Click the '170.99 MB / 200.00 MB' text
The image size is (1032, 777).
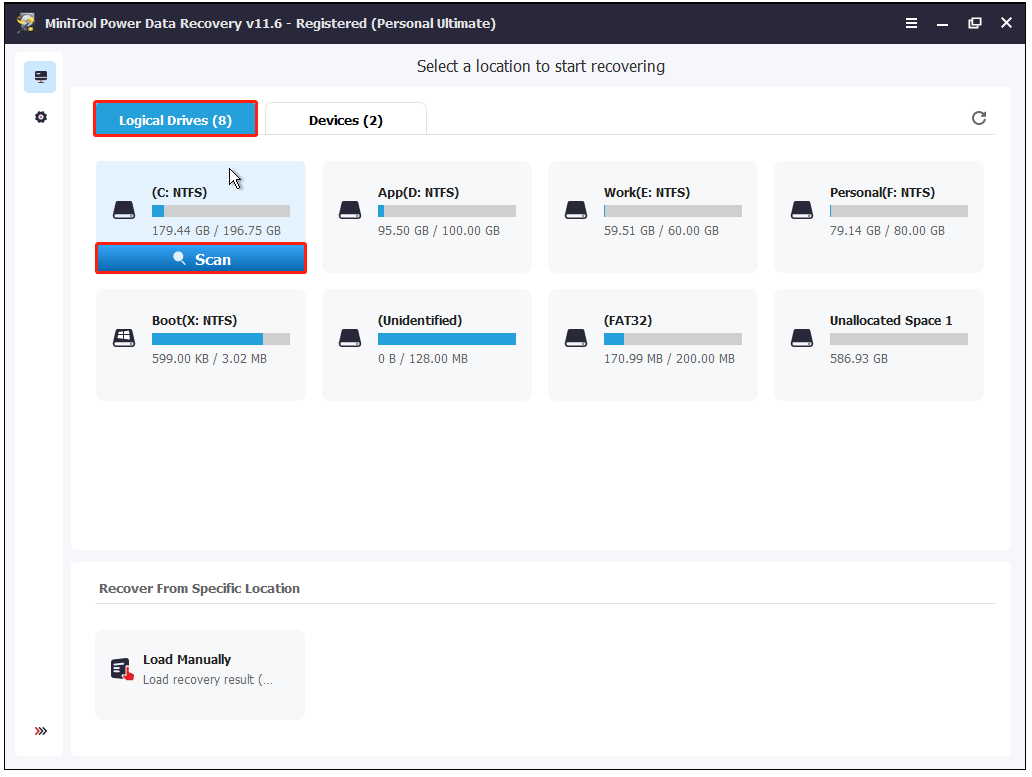(669, 359)
